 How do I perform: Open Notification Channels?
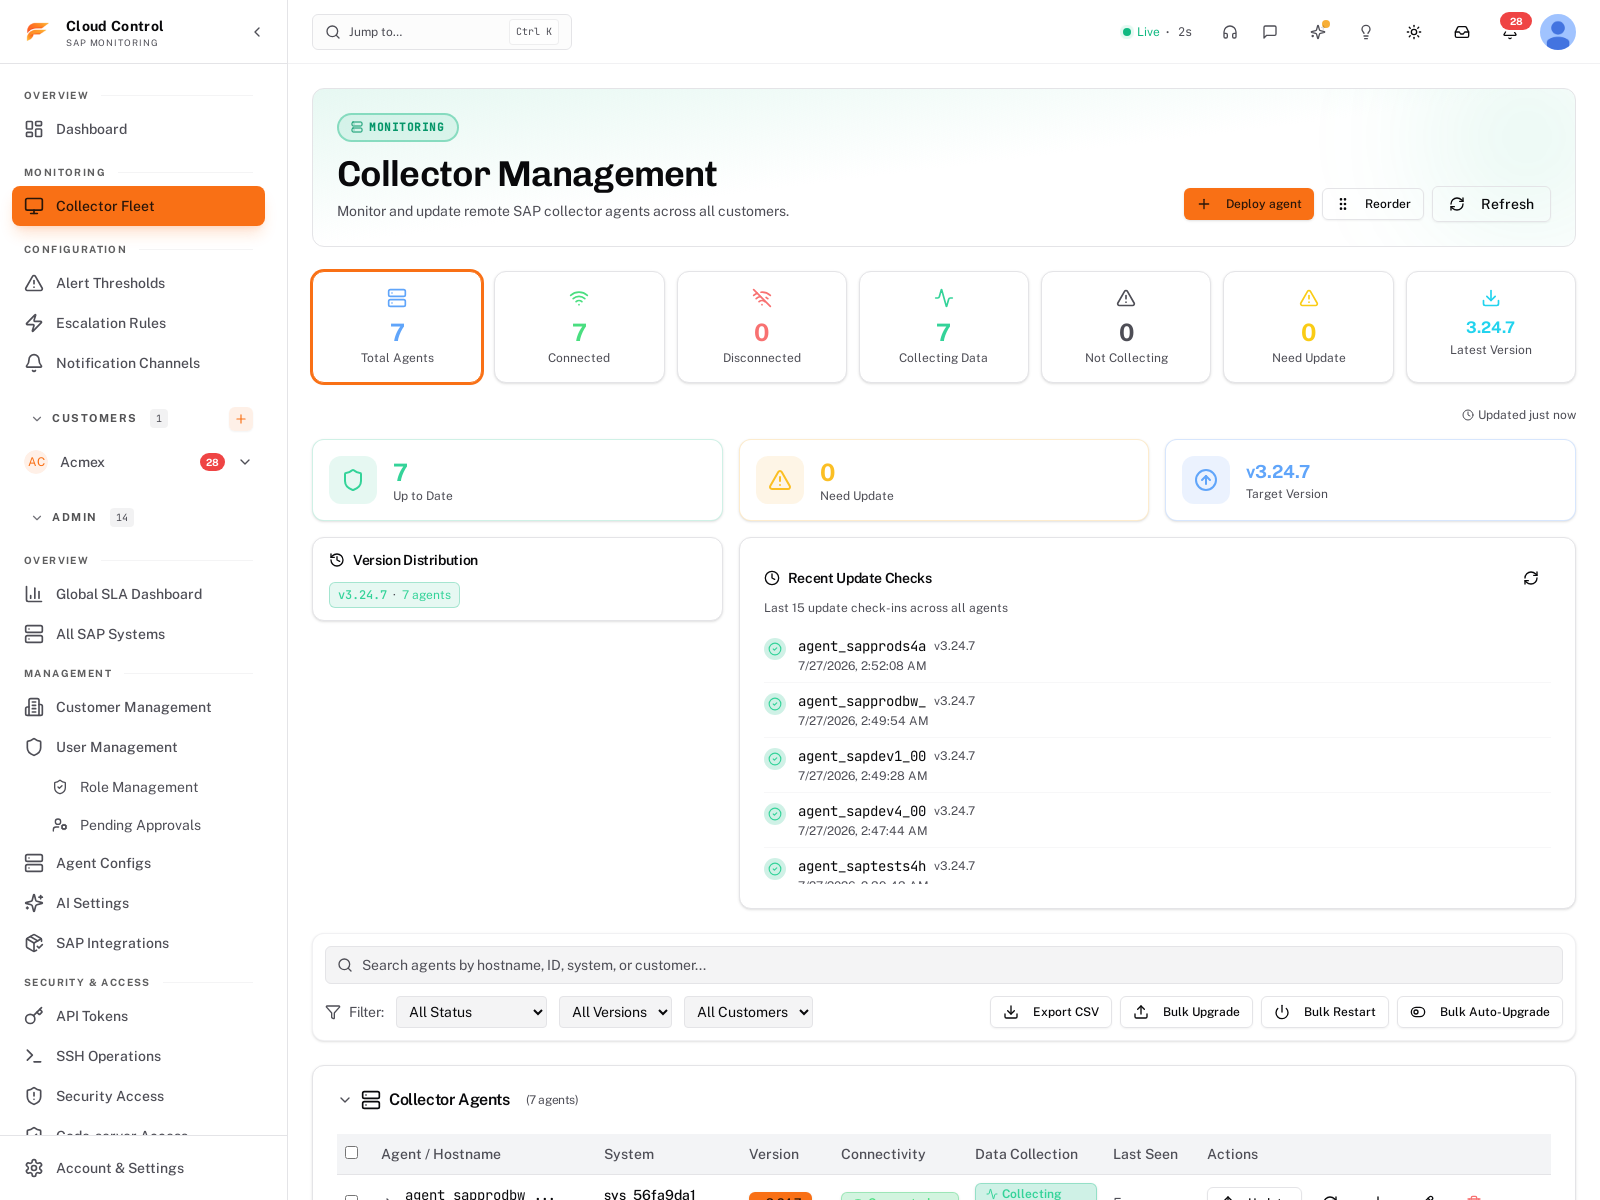pyautogui.click(x=138, y=363)
